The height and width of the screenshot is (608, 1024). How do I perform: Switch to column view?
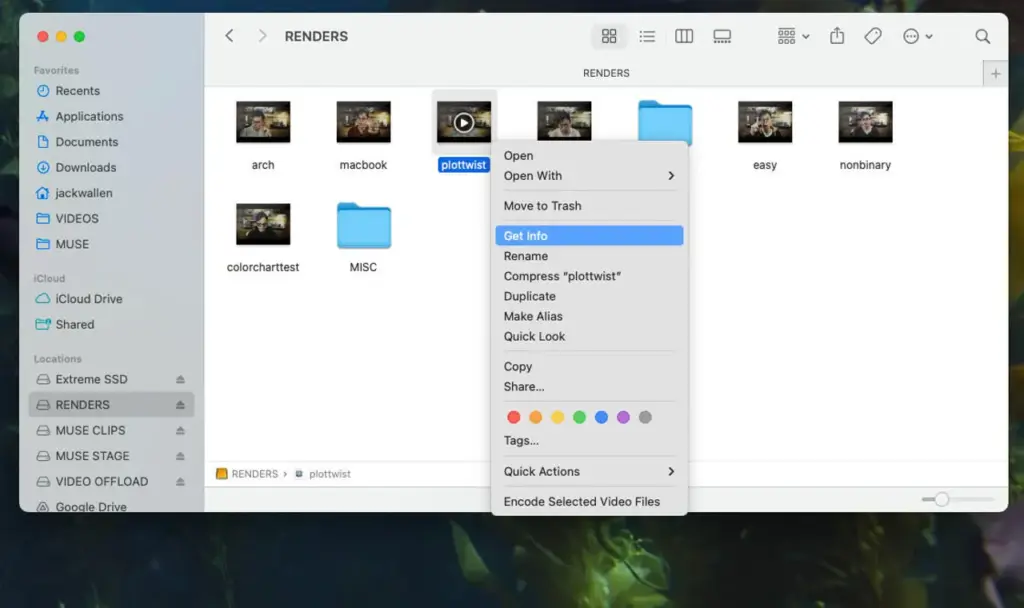[x=684, y=37]
